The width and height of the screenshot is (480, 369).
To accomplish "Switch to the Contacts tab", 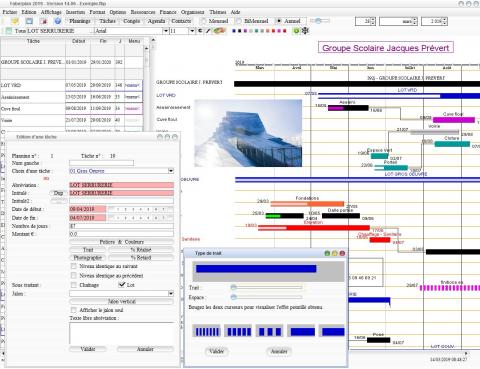I will (x=181, y=21).
